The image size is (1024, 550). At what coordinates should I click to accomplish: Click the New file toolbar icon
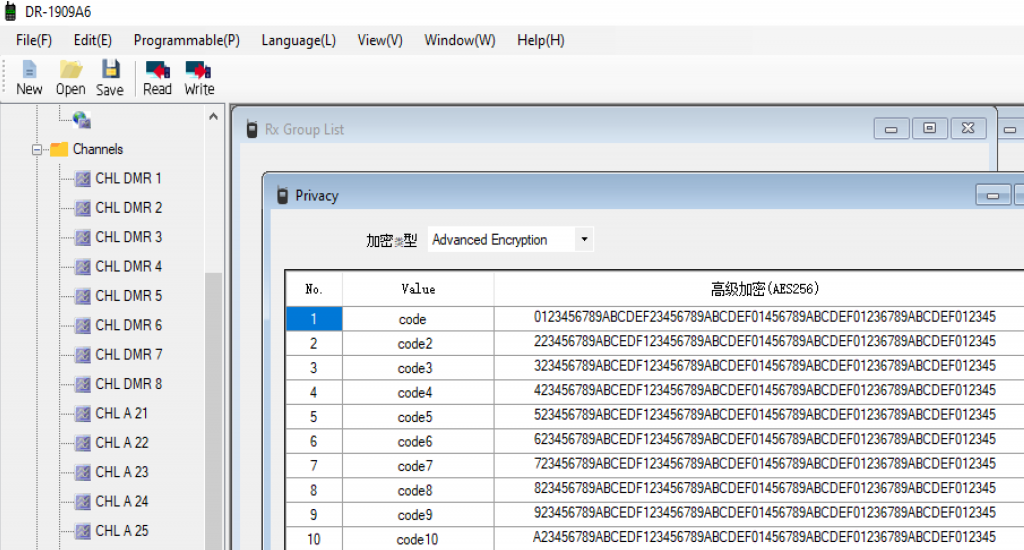coord(29,69)
